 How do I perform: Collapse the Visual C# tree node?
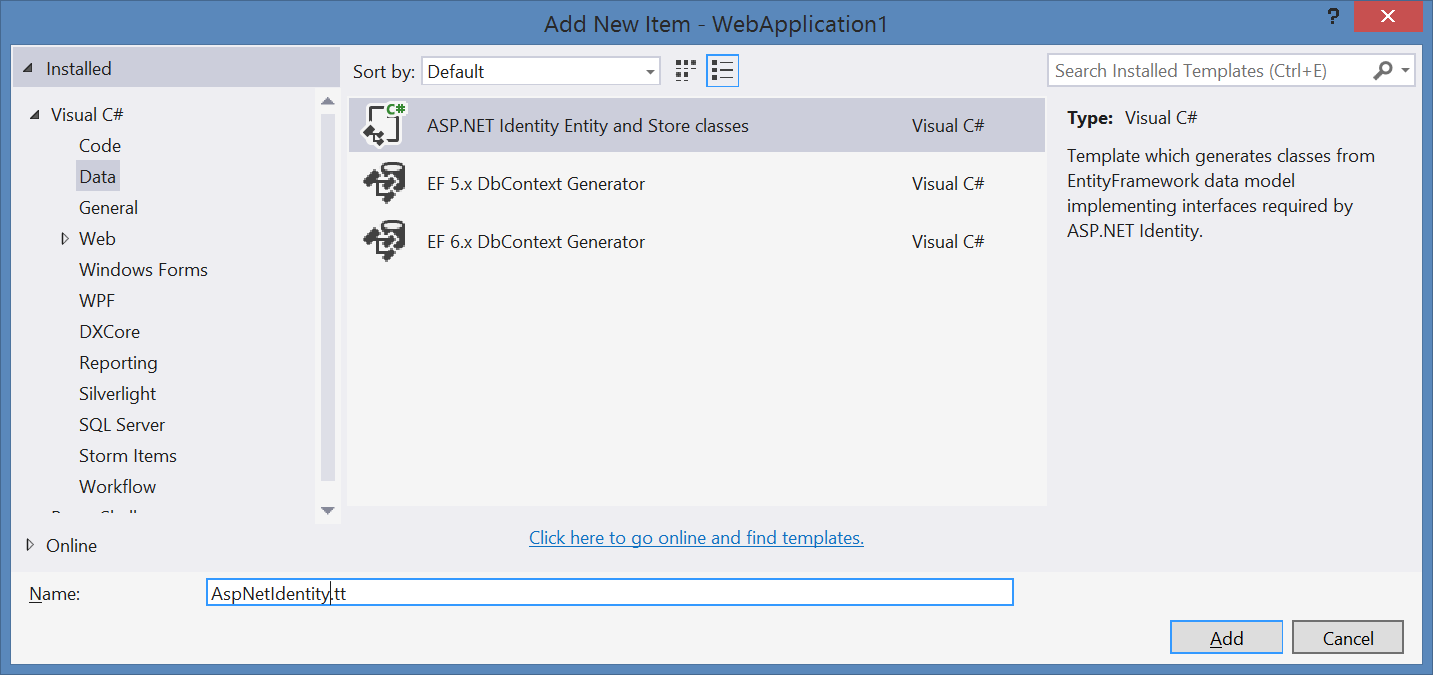click(36, 116)
